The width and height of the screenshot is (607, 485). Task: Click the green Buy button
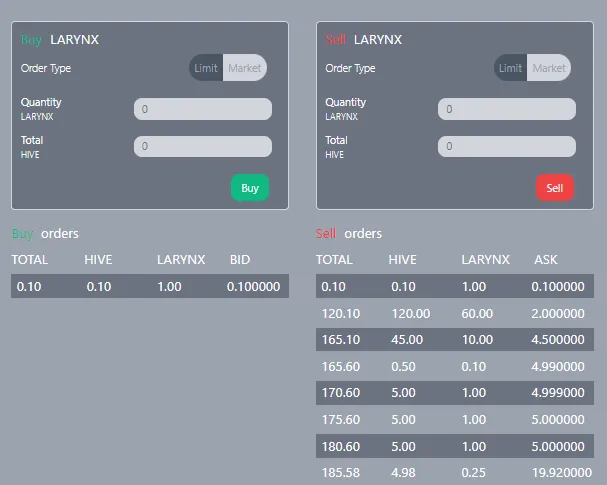250,188
